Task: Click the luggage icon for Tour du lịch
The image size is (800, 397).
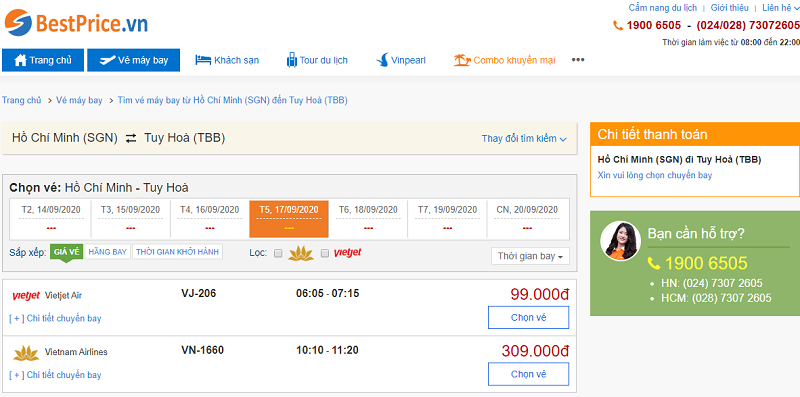Action: point(292,60)
